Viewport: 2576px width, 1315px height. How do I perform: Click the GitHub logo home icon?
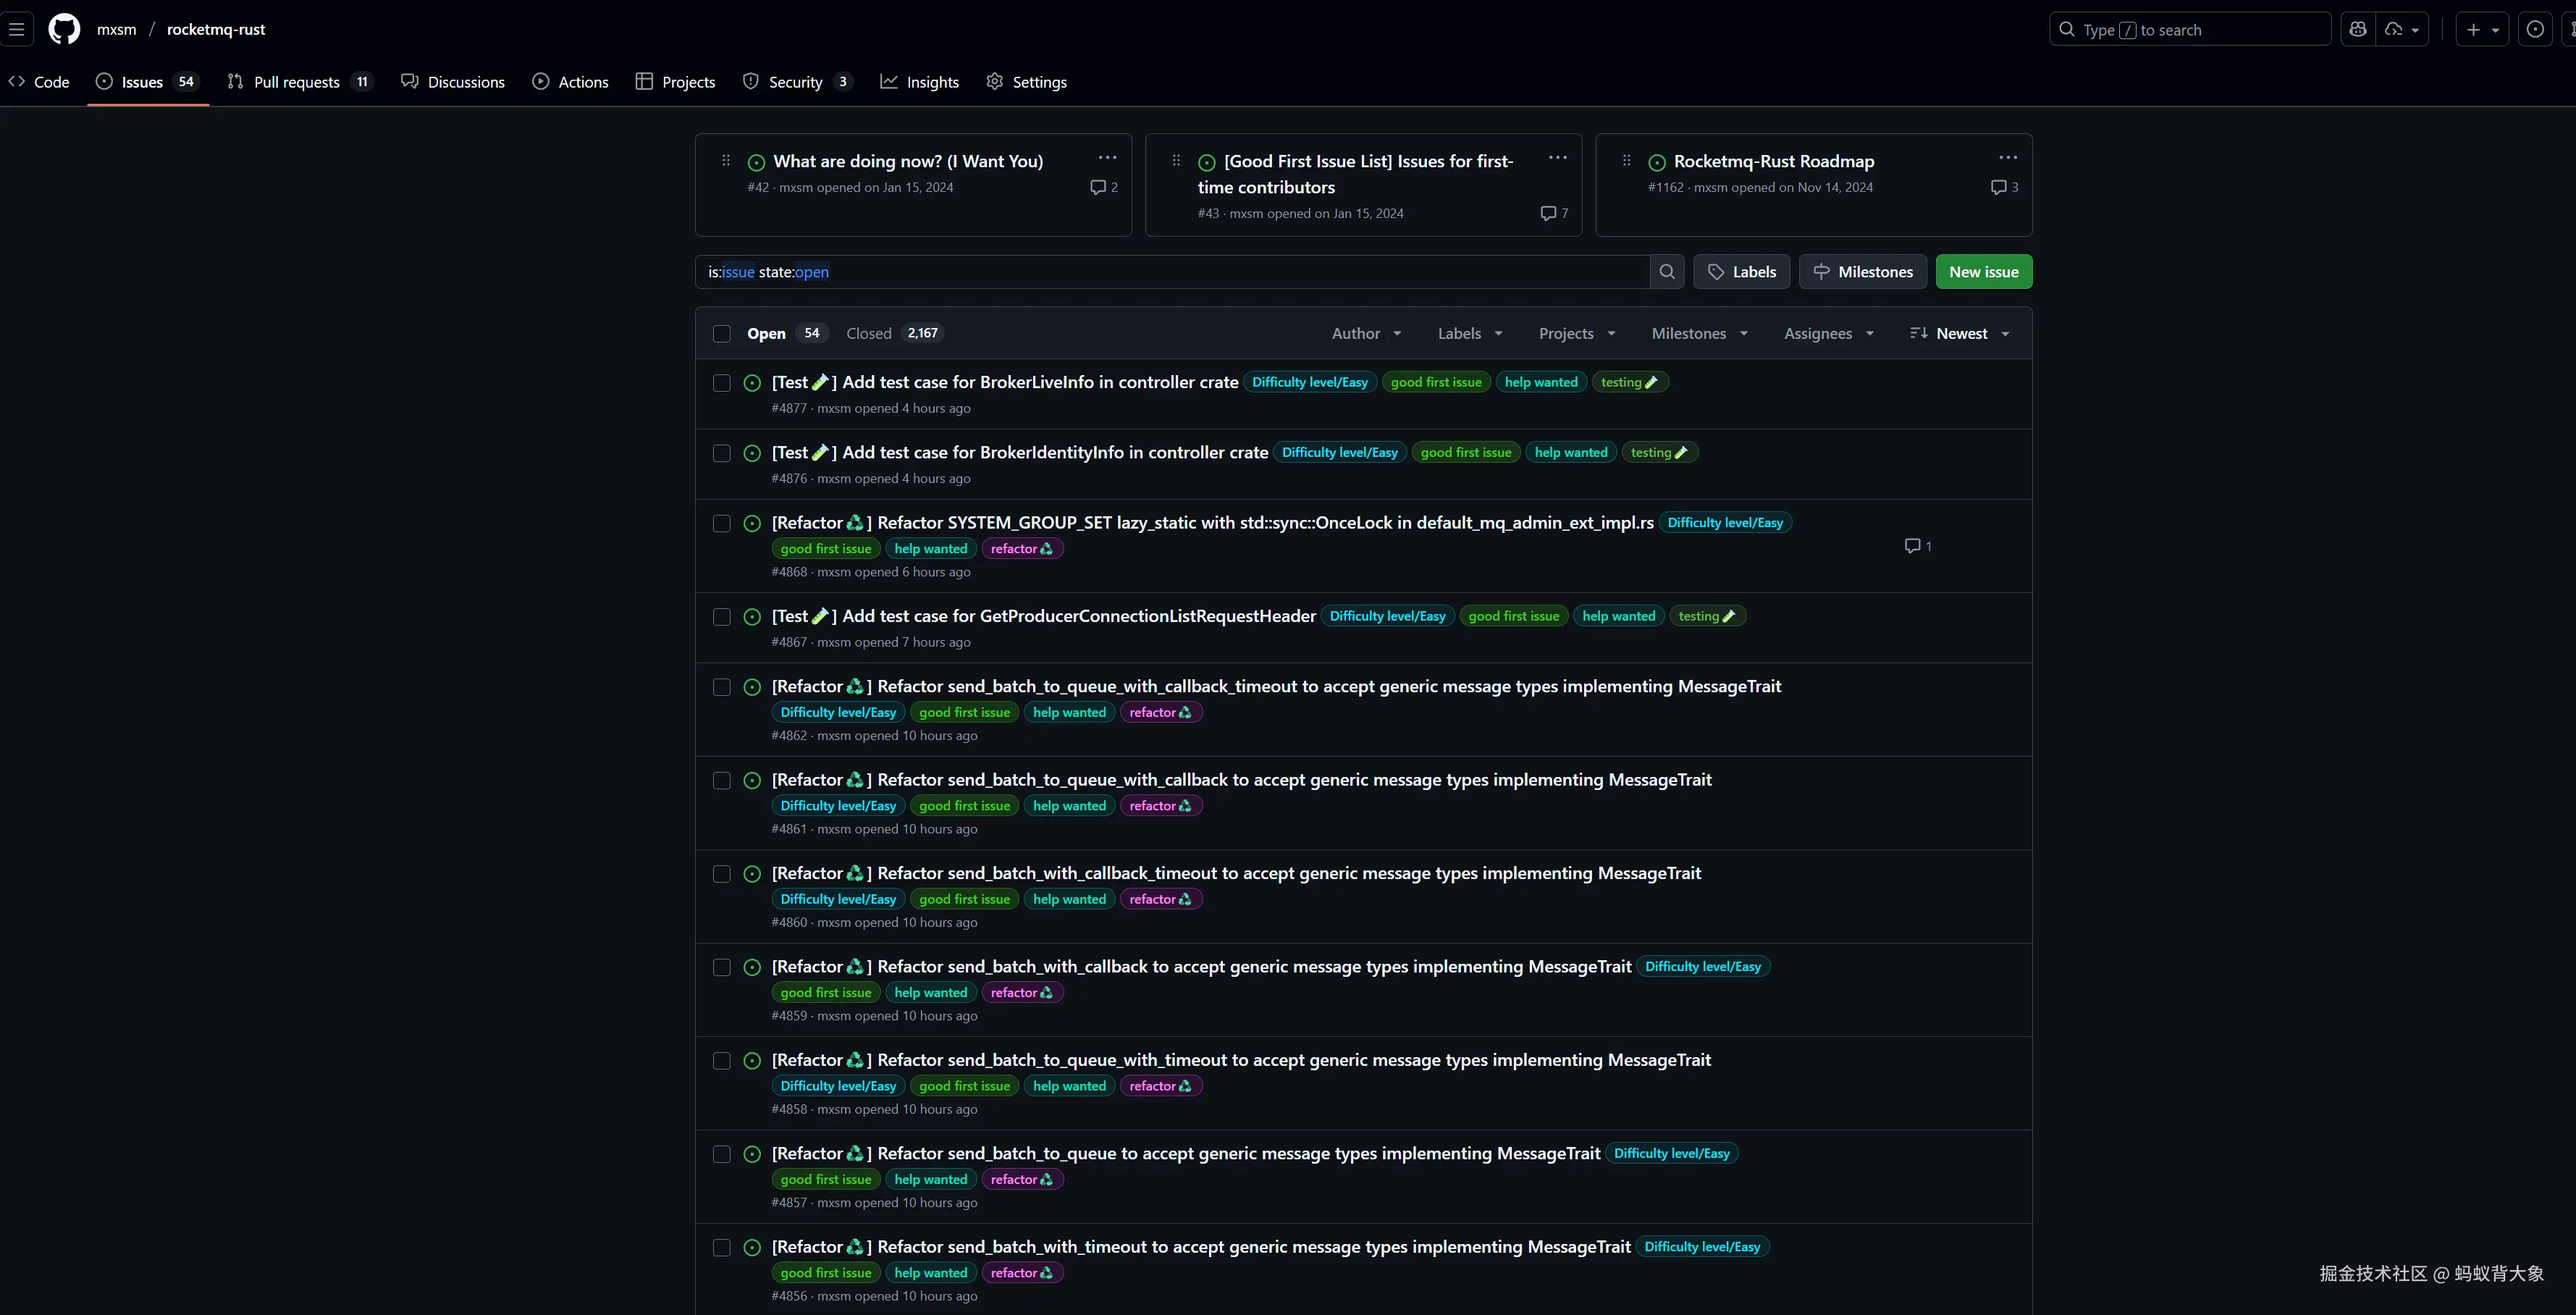tap(64, 29)
